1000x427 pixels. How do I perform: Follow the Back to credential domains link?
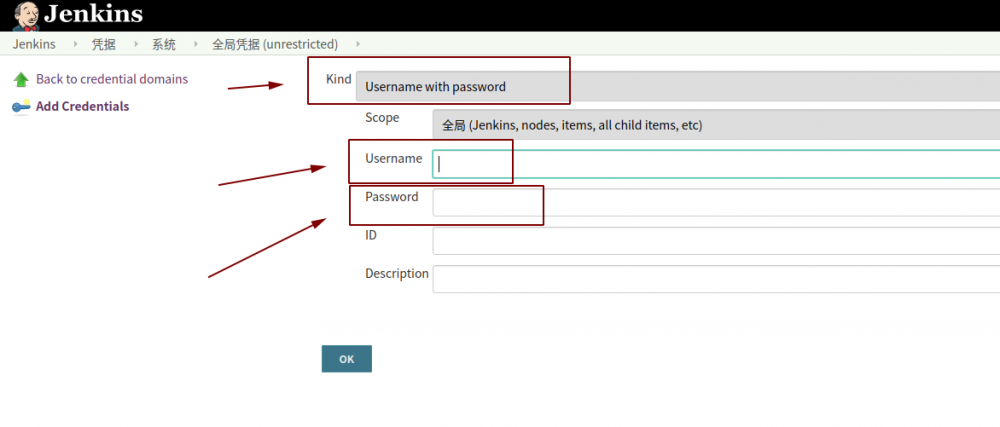coord(111,79)
